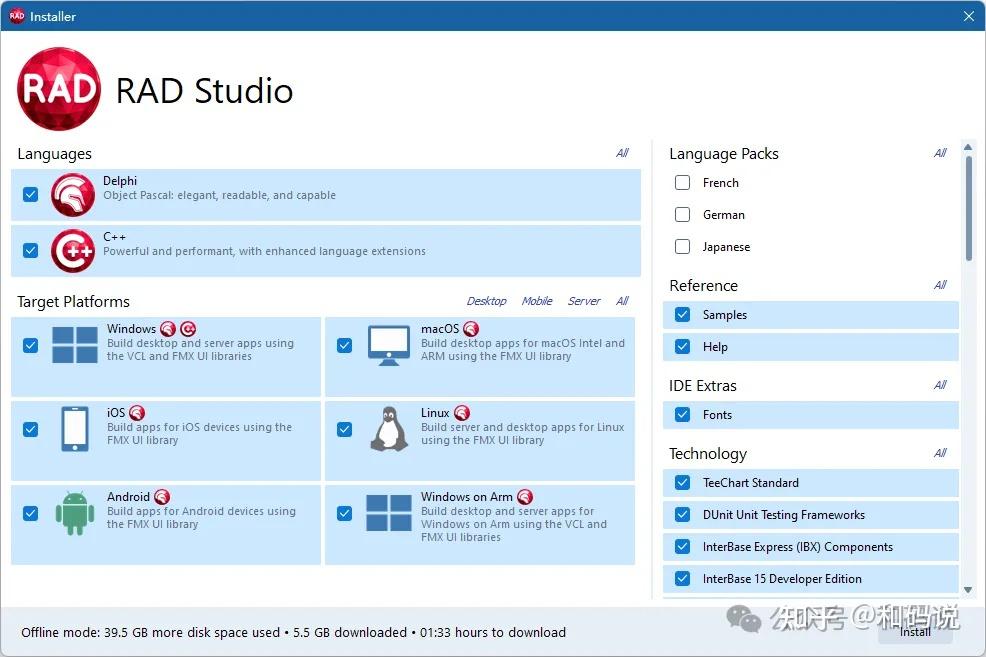Toggle the Windows platform checkbox
Screen dimensions: 986x657
click(x=30, y=345)
